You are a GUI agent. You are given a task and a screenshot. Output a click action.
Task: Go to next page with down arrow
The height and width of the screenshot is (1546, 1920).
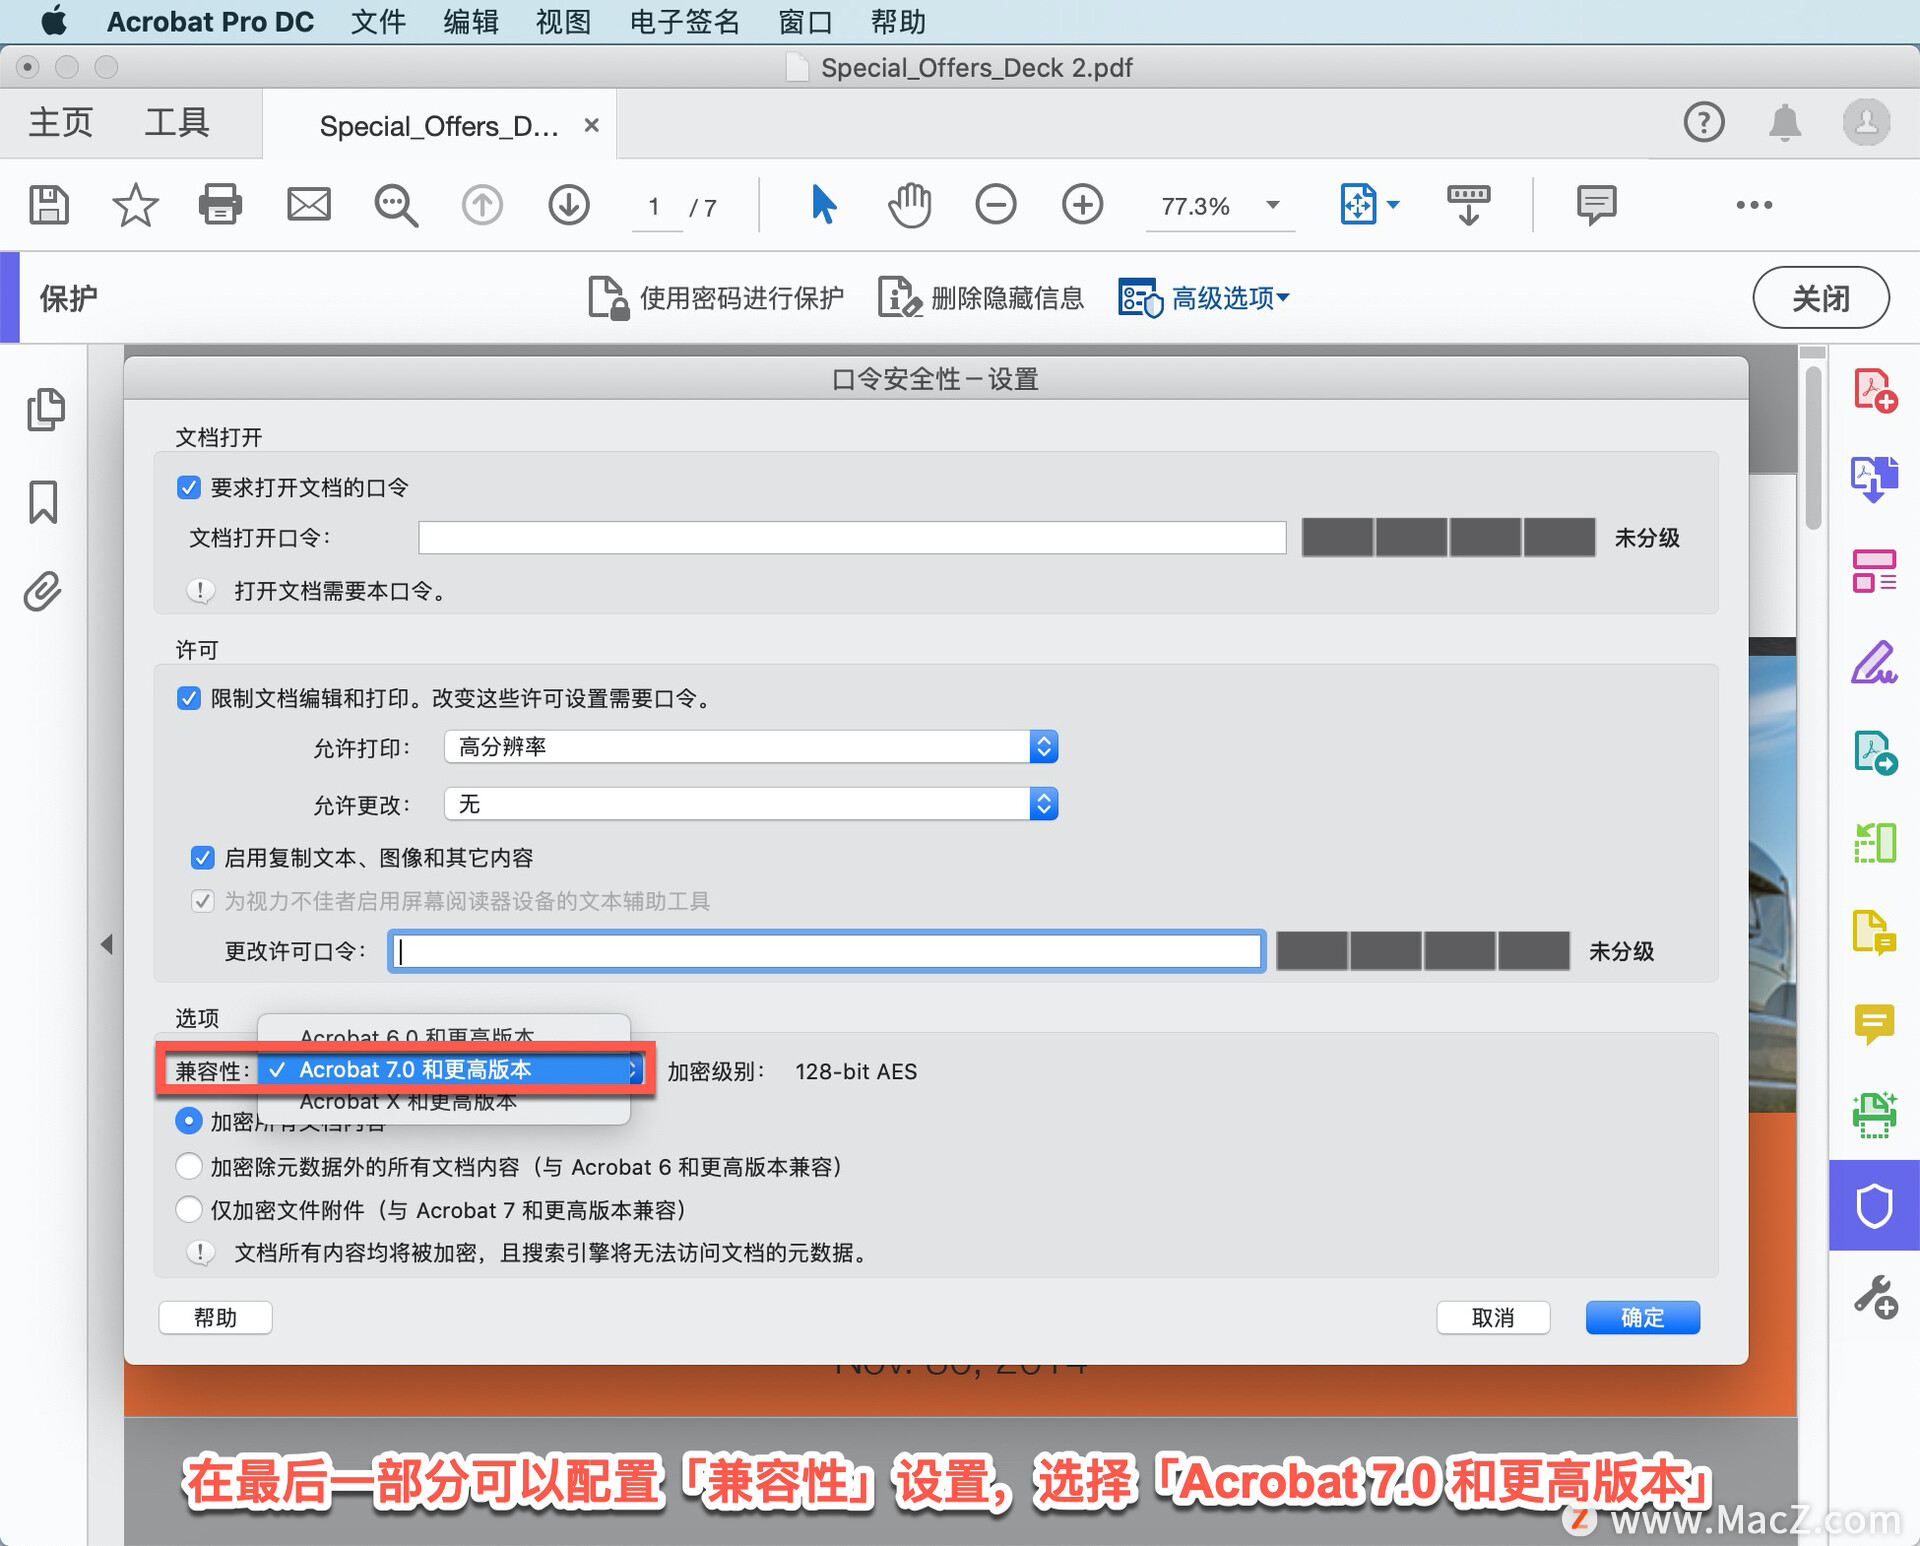pyautogui.click(x=569, y=205)
